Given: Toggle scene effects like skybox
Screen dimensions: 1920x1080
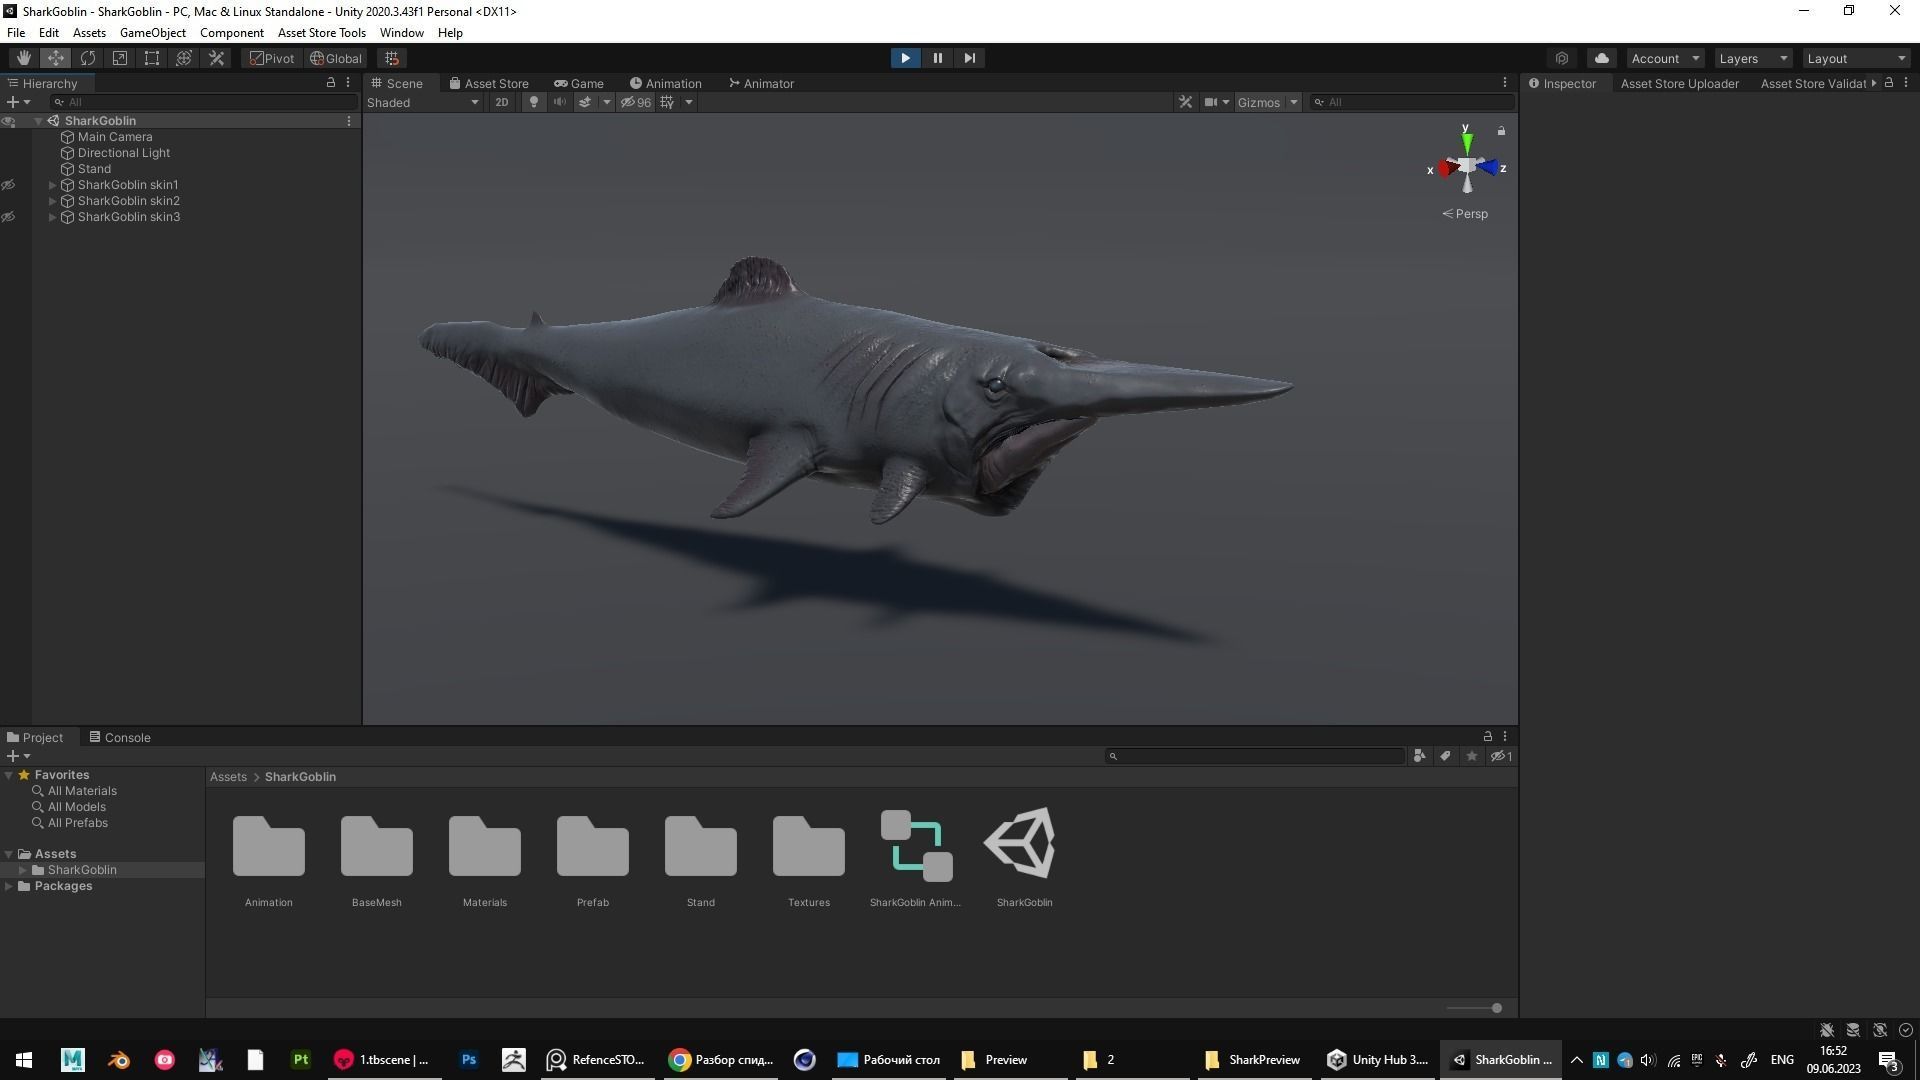Looking at the screenshot, I should pos(585,102).
